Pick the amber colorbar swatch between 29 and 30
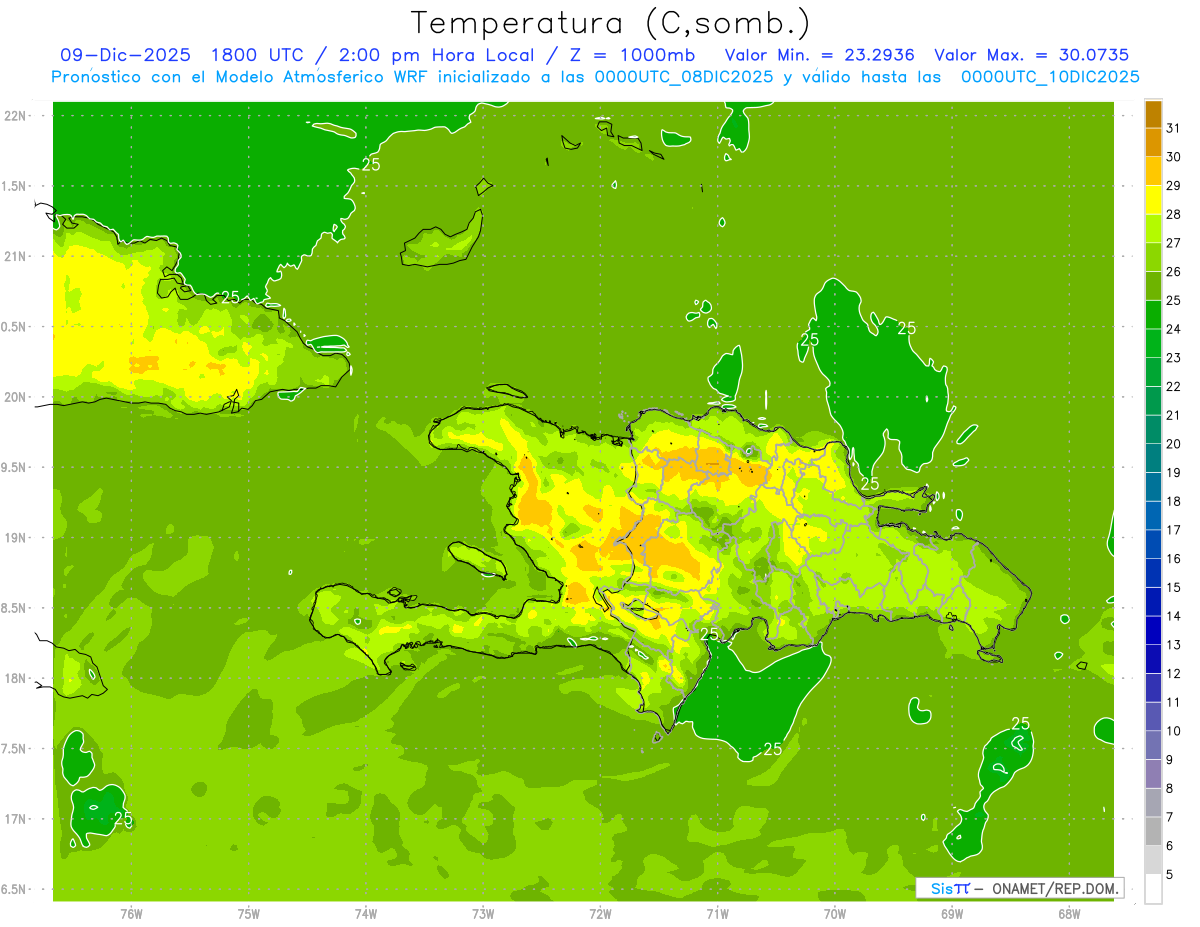This screenshot has width=1200, height=927. click(x=1153, y=172)
